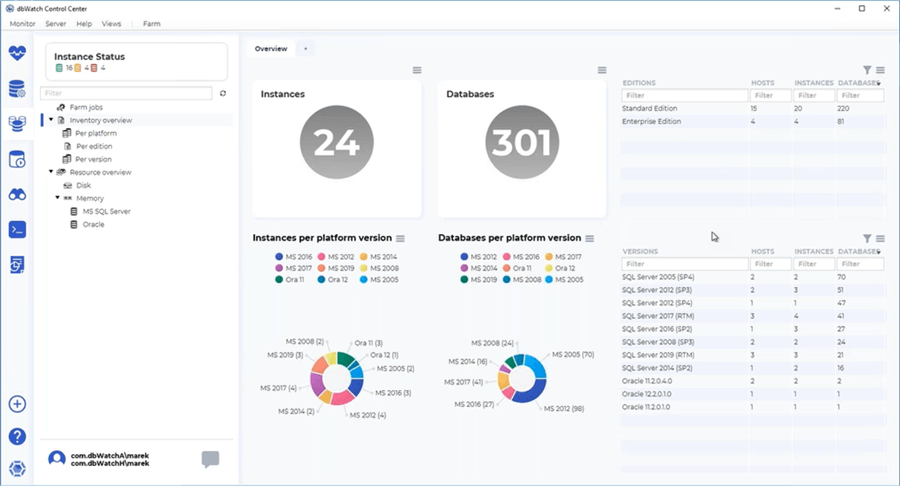This screenshot has width=900, height=486.
Task: Open the Databases card hamburger menu
Action: pos(602,70)
